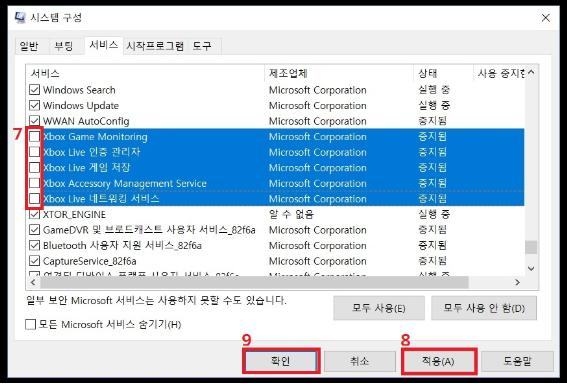Click 알 수 없음 manufacturer cell

click(291, 214)
